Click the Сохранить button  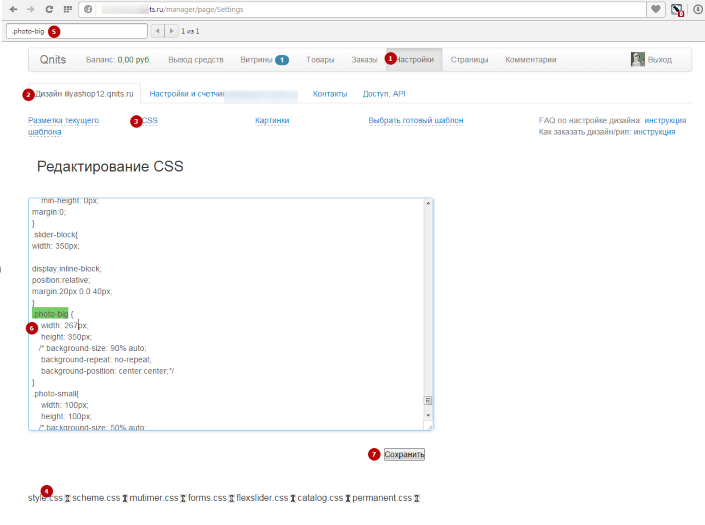point(405,454)
